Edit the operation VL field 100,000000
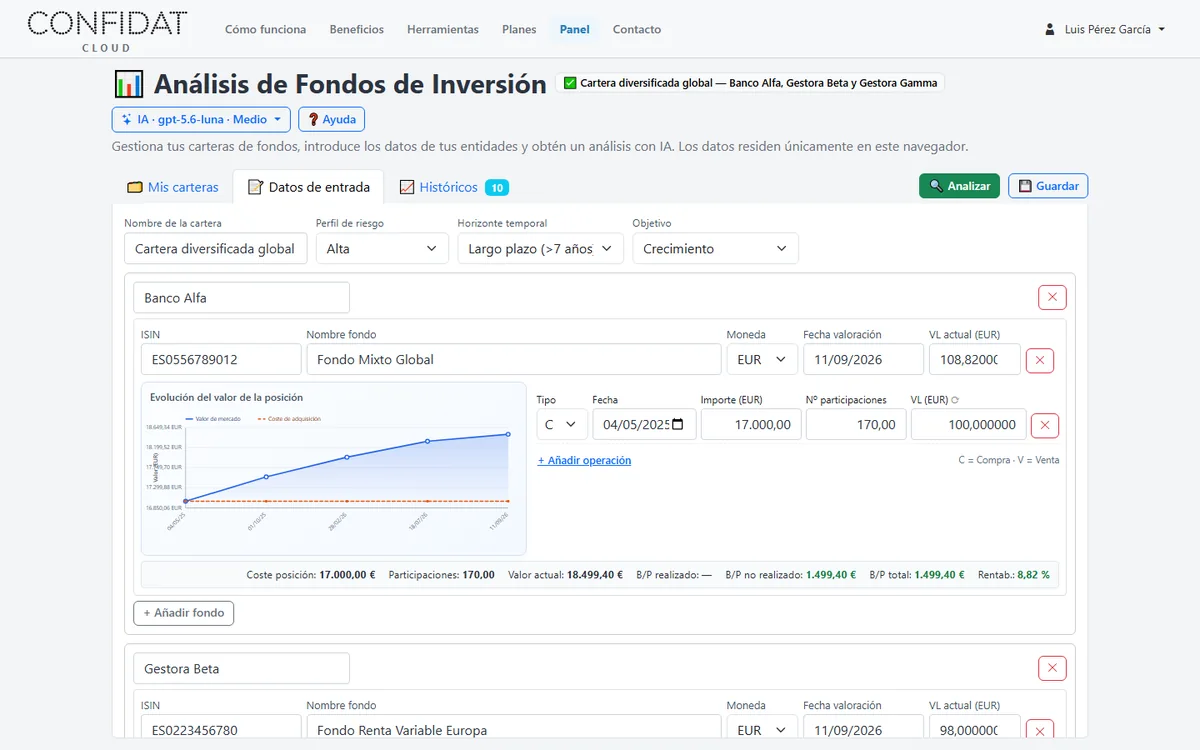This screenshot has height=750, width=1200. 968,424
